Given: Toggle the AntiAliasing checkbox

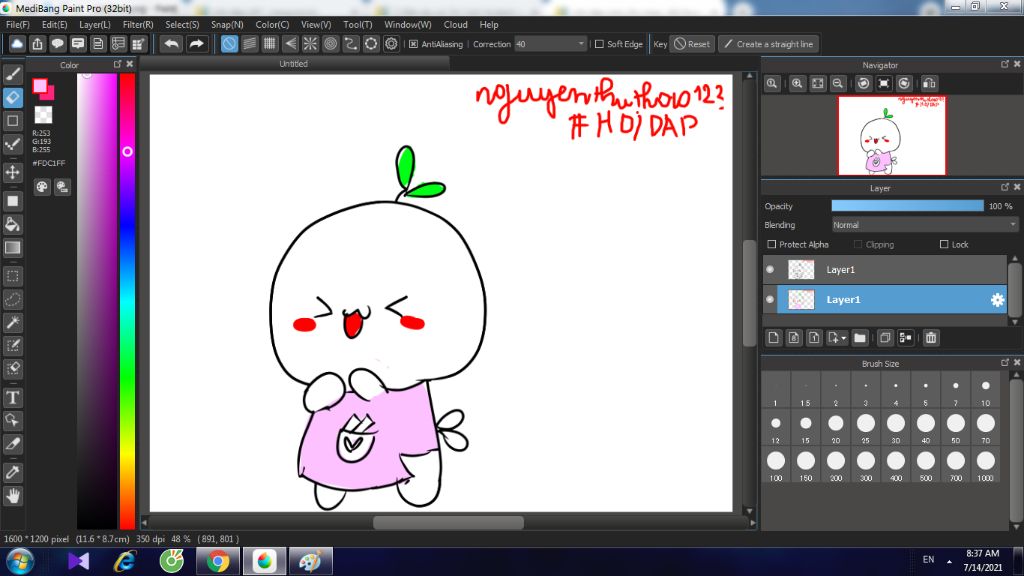Looking at the screenshot, I should (x=413, y=44).
